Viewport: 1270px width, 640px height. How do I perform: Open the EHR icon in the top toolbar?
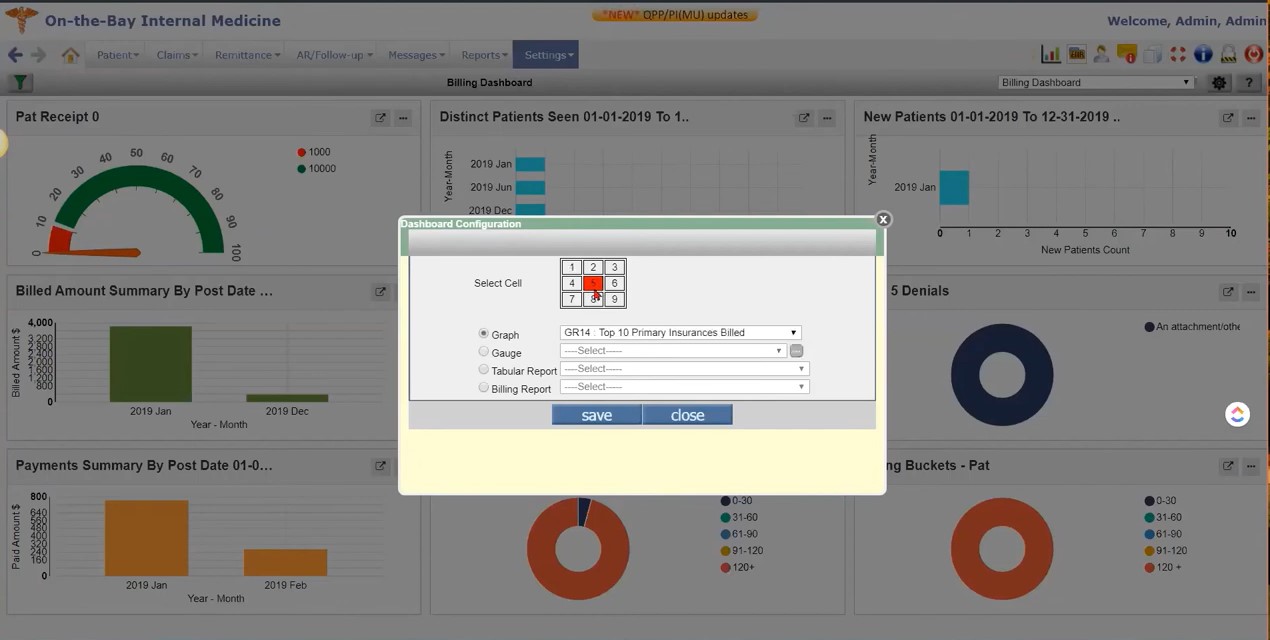click(1077, 55)
